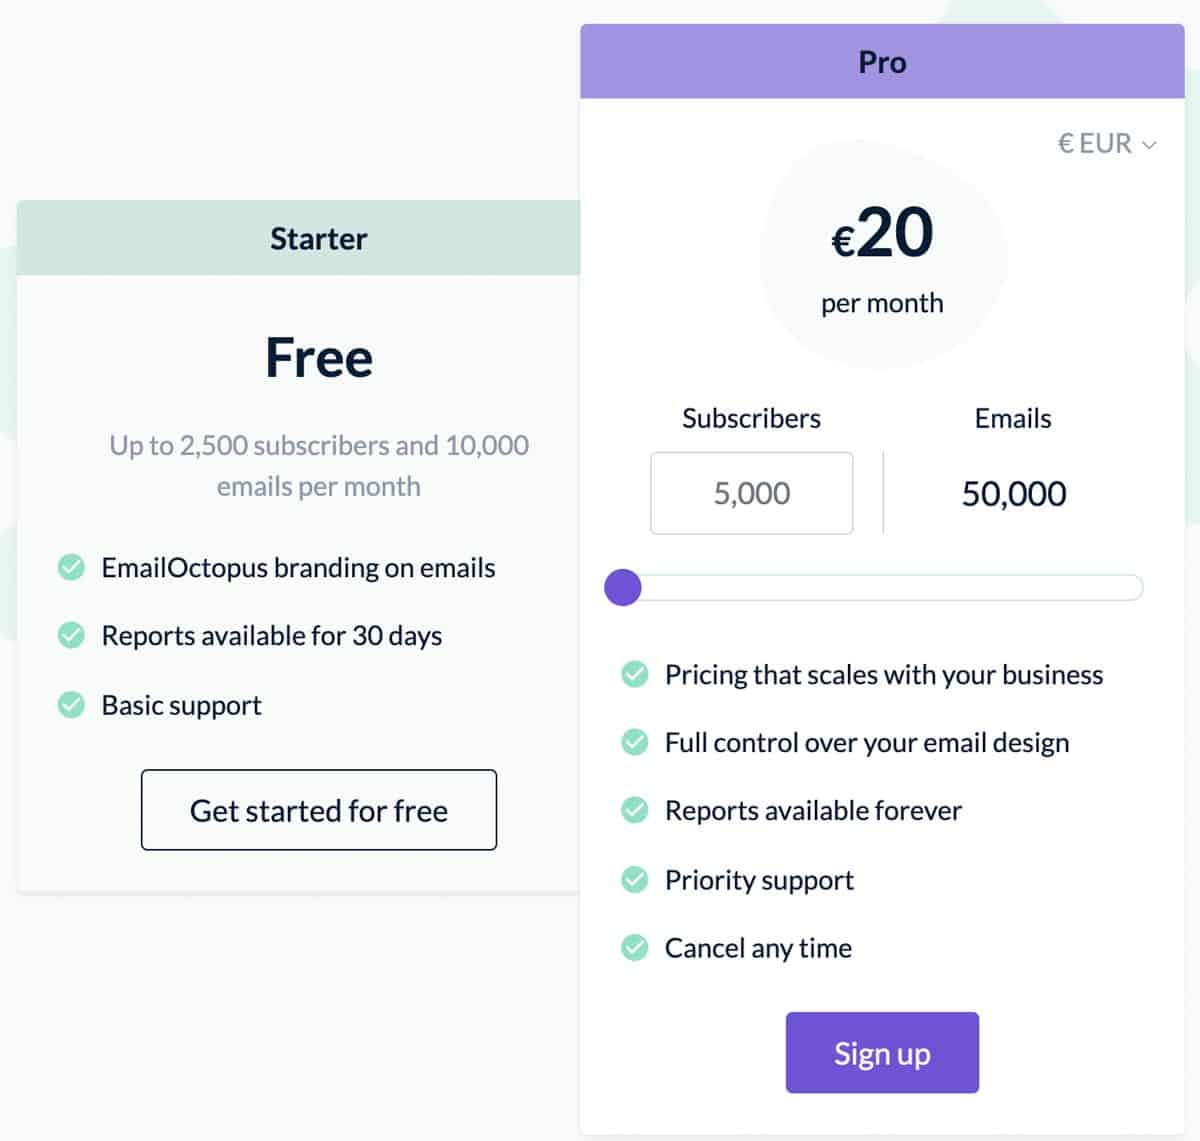1200x1141 pixels.
Task: Click the purple subscriber slider handle
Action: pyautogui.click(x=623, y=588)
